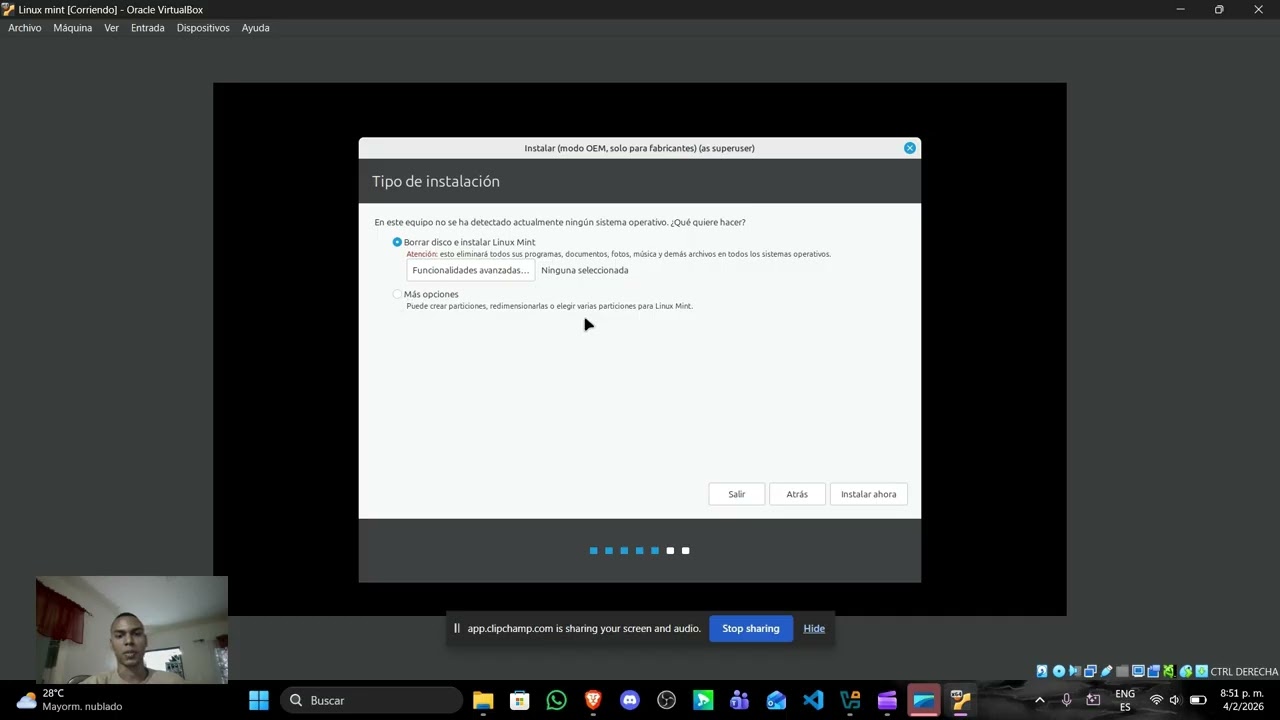Viewport: 1280px width, 720px height.
Task: Click VirtualBox network adapters status icon
Action: tap(1090, 671)
